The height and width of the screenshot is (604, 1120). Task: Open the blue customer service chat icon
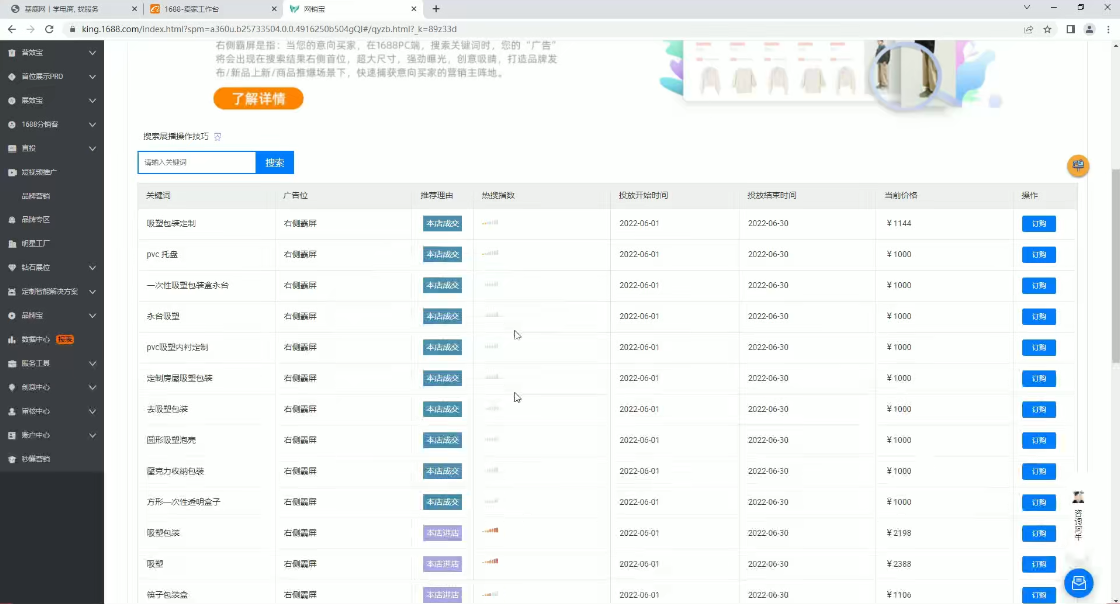[x=1078, y=581]
